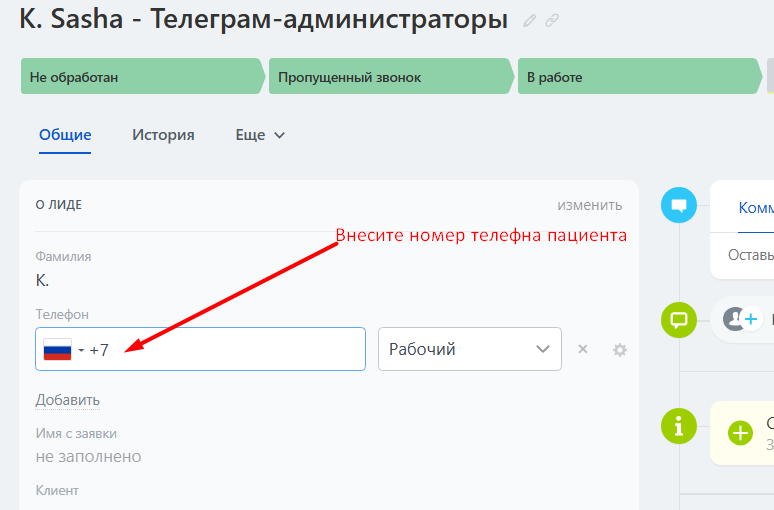Click the Фамилия value 'К.'
The image size is (774, 510).
(x=42, y=280)
